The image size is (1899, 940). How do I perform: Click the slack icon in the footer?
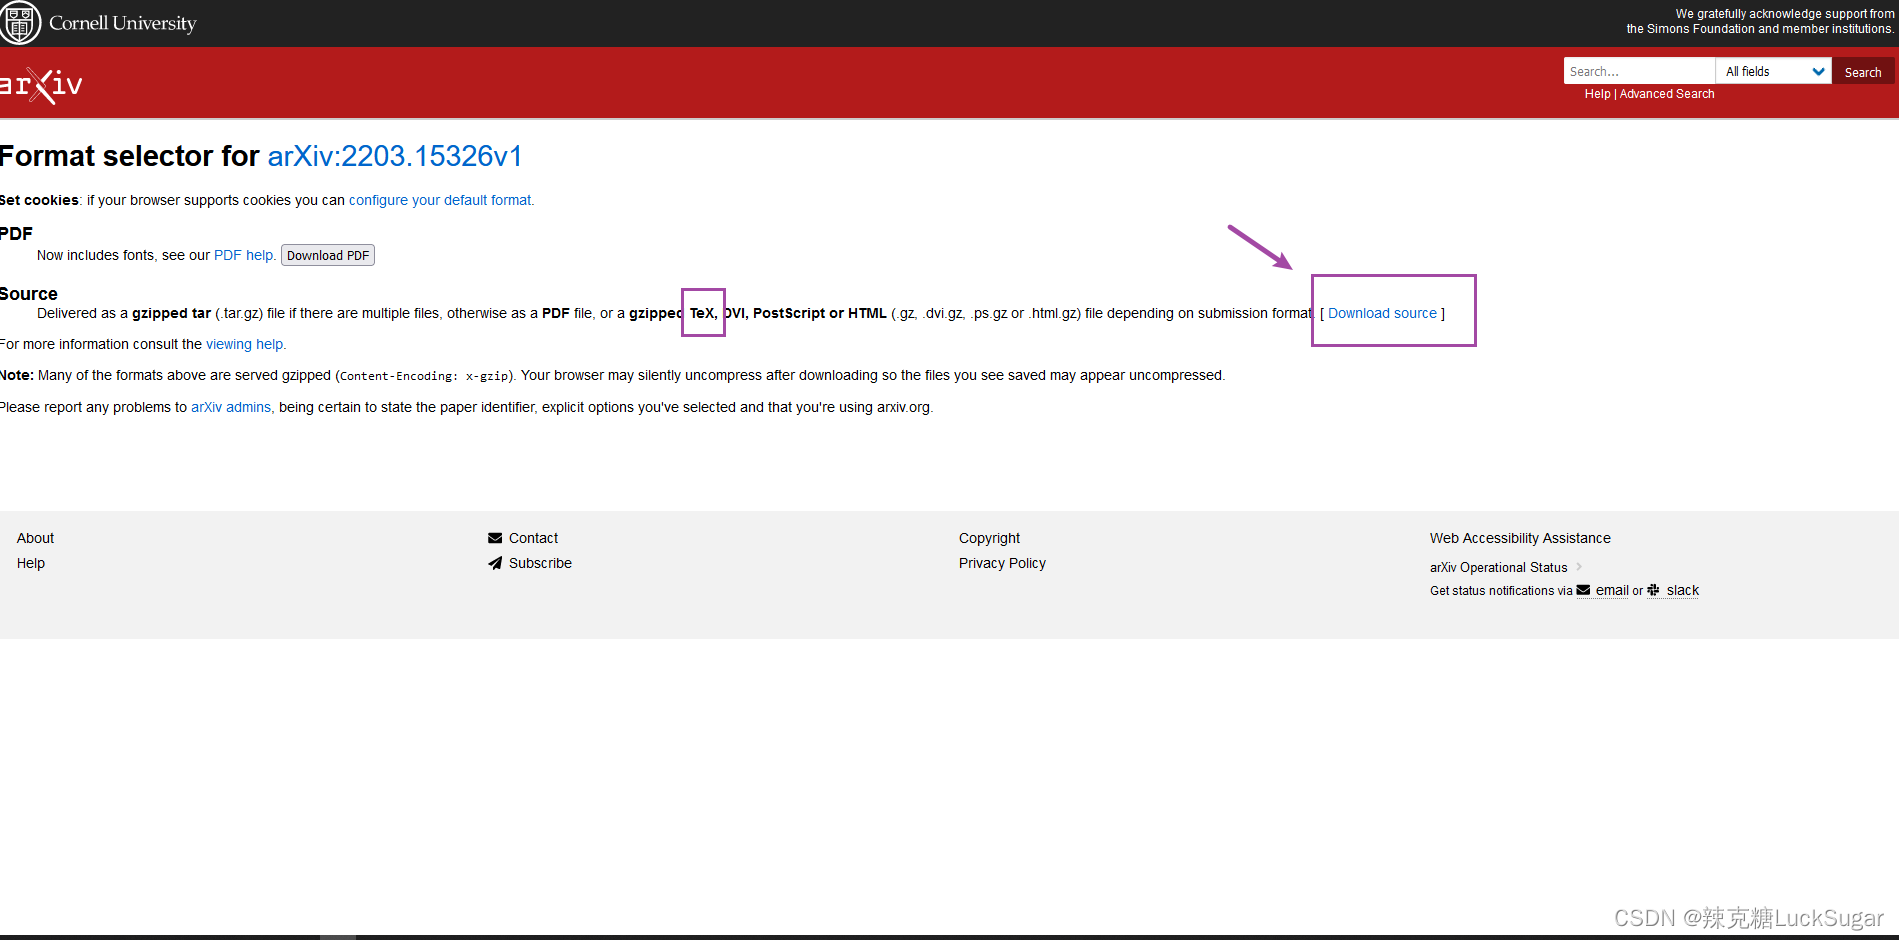click(x=1653, y=590)
